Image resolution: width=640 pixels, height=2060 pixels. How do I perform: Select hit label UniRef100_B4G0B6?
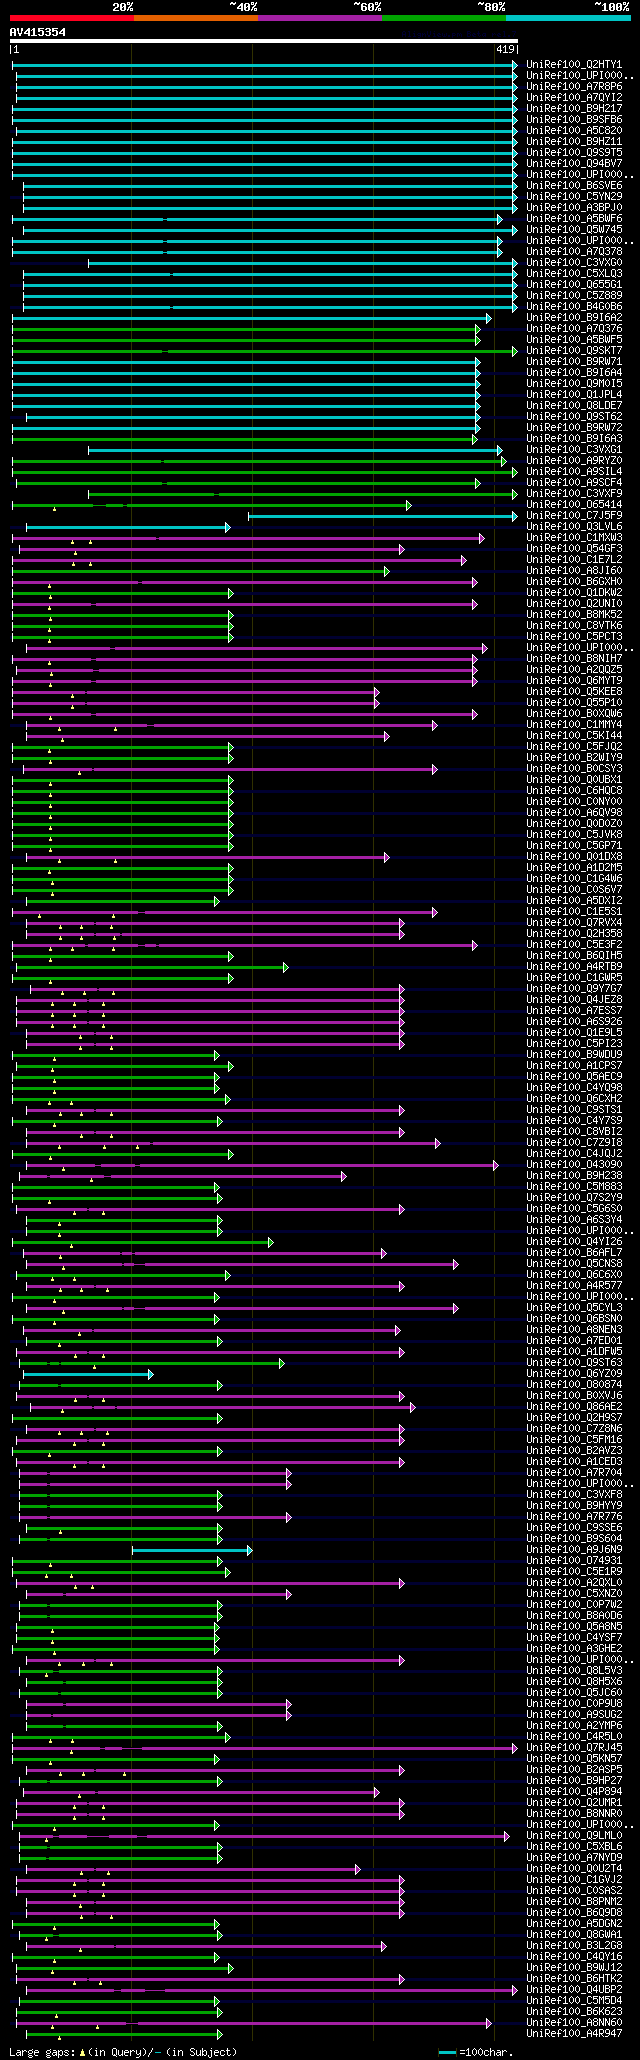click(x=574, y=306)
